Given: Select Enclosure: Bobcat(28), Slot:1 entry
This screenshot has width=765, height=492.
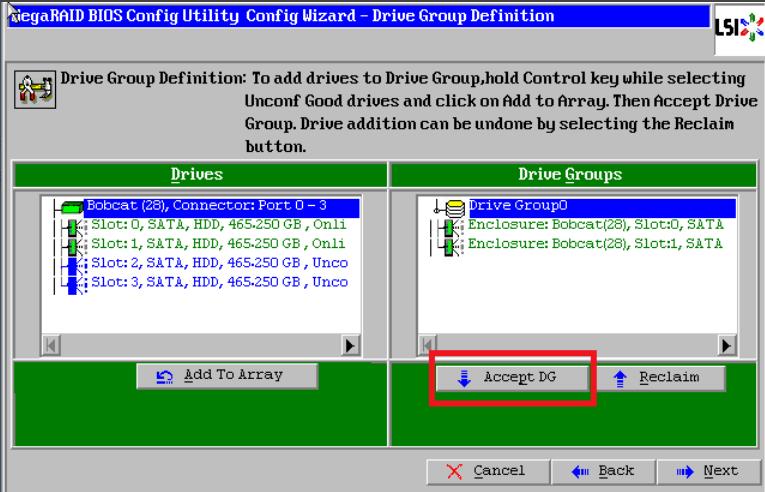Looking at the screenshot, I should (x=595, y=244).
